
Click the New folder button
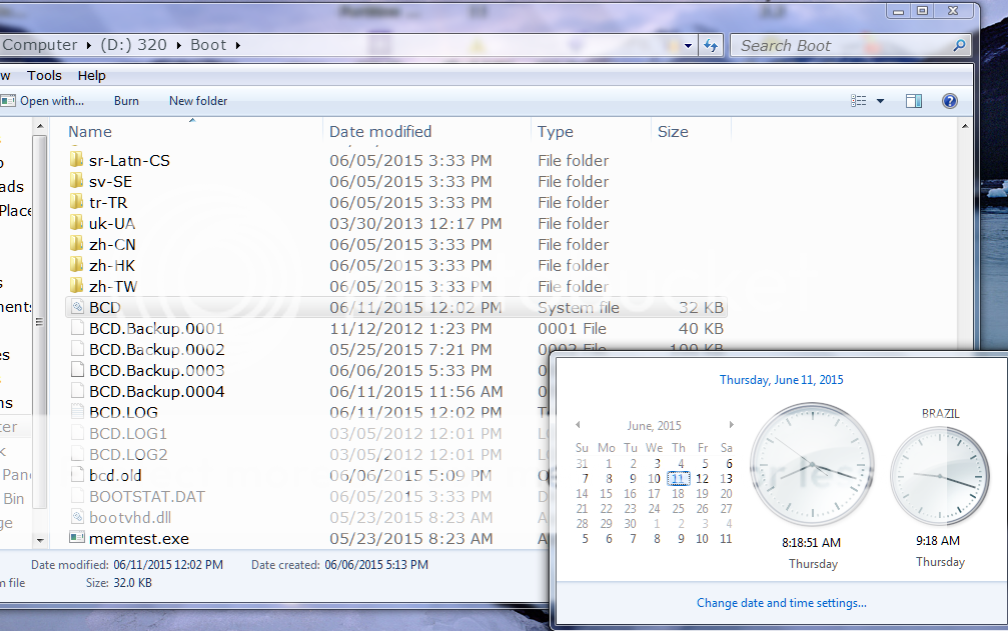tap(198, 101)
